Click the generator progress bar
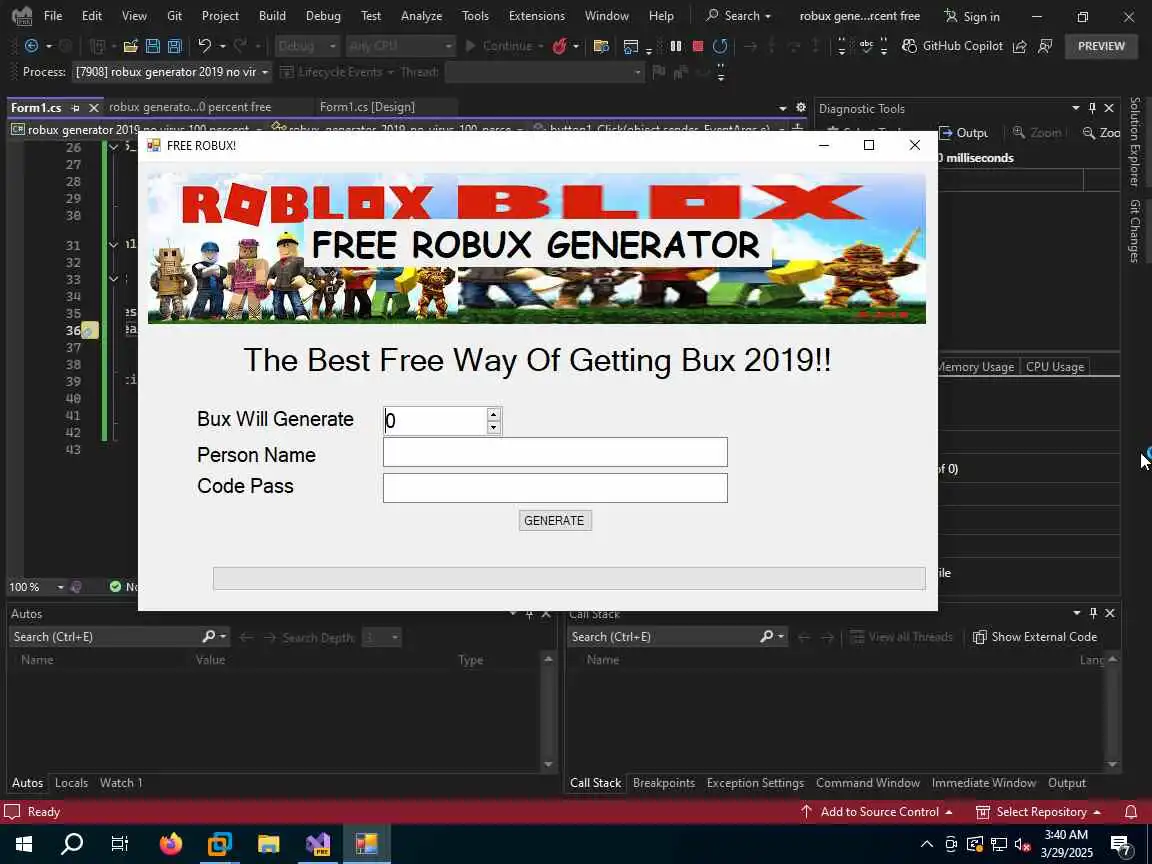Image resolution: width=1152 pixels, height=864 pixels. tap(569, 578)
